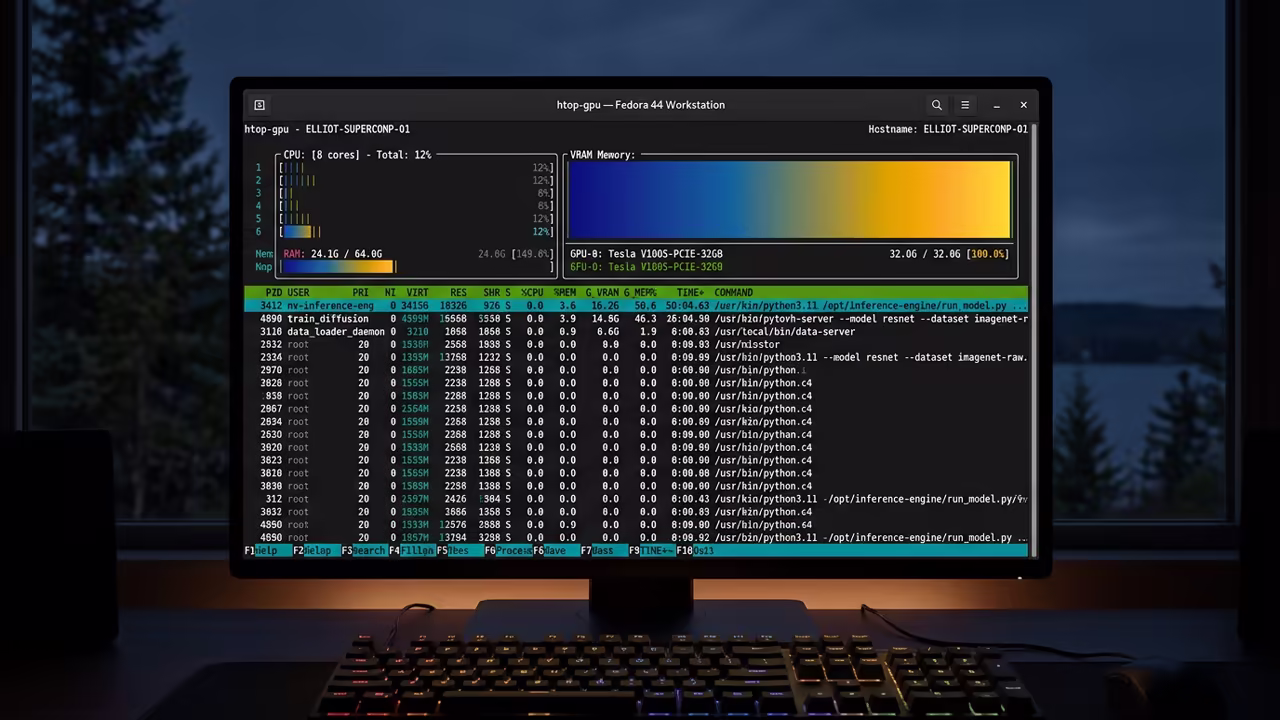
Task: Sort by the USER column header
Action: (x=298, y=292)
